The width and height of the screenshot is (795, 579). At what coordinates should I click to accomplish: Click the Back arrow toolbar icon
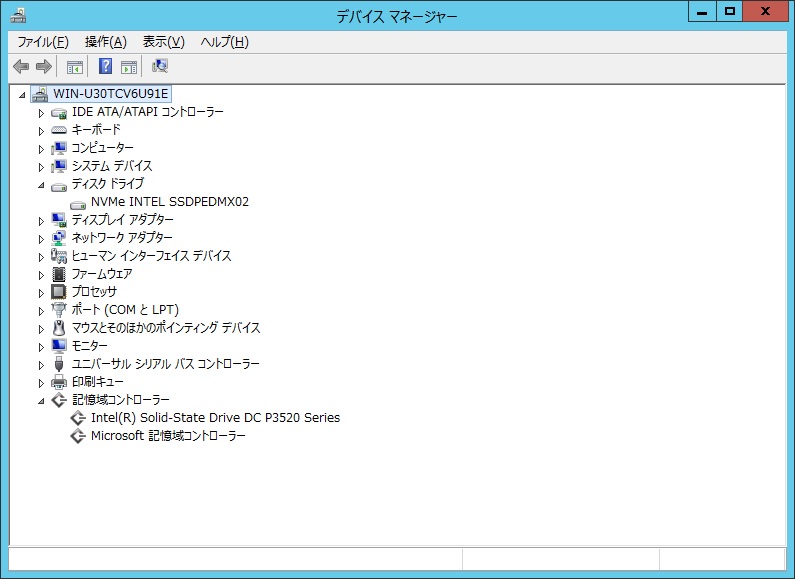point(21,67)
